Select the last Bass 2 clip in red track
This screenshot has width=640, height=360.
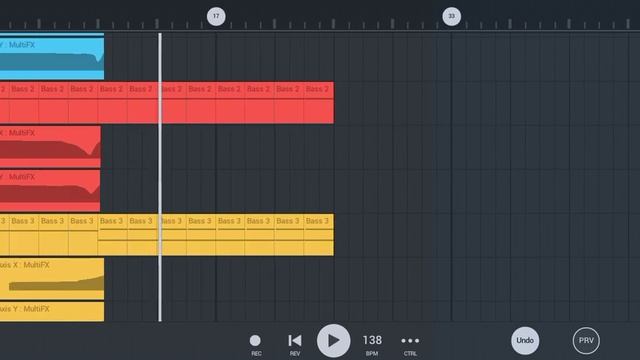click(318, 102)
